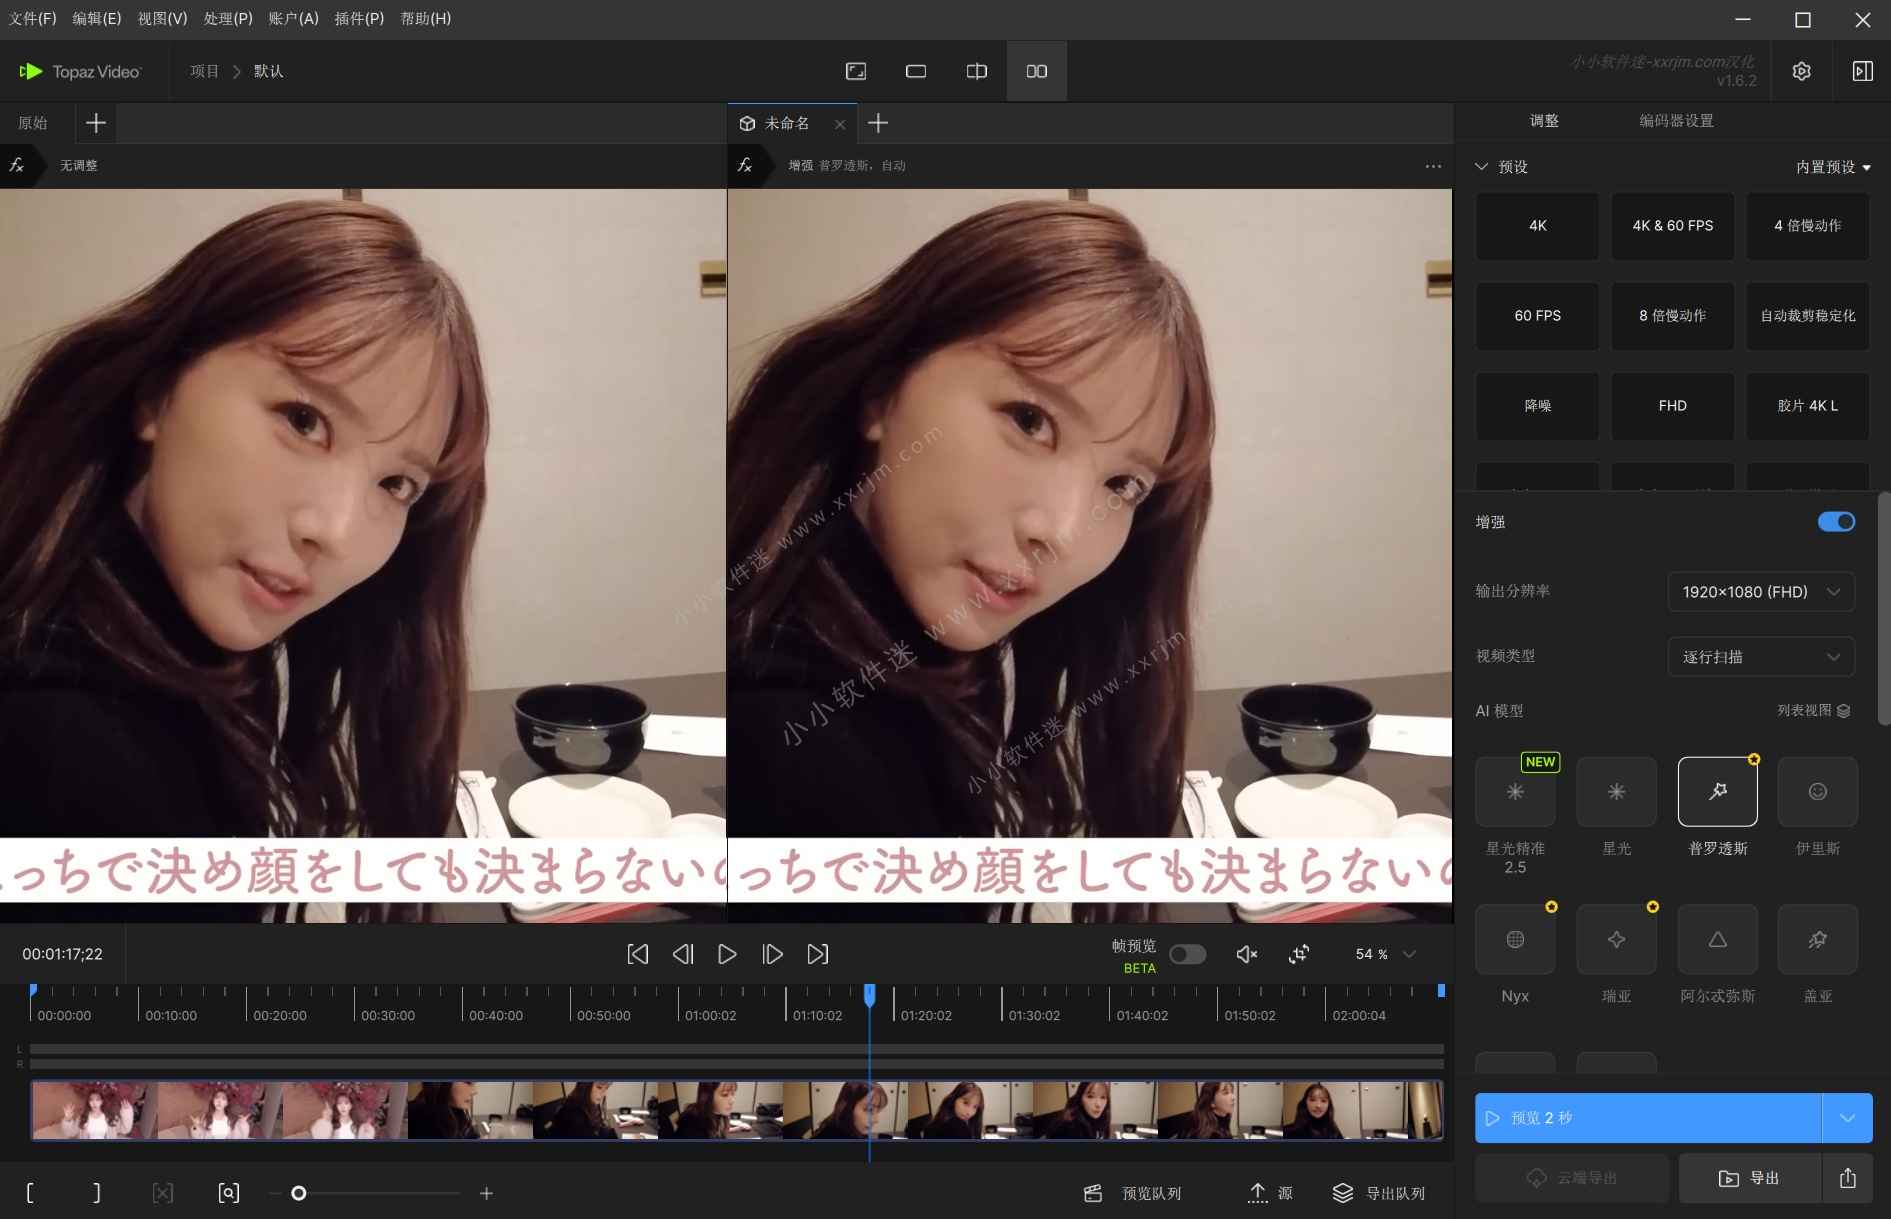
Task: Jump to the clip end
Action: pos(818,954)
